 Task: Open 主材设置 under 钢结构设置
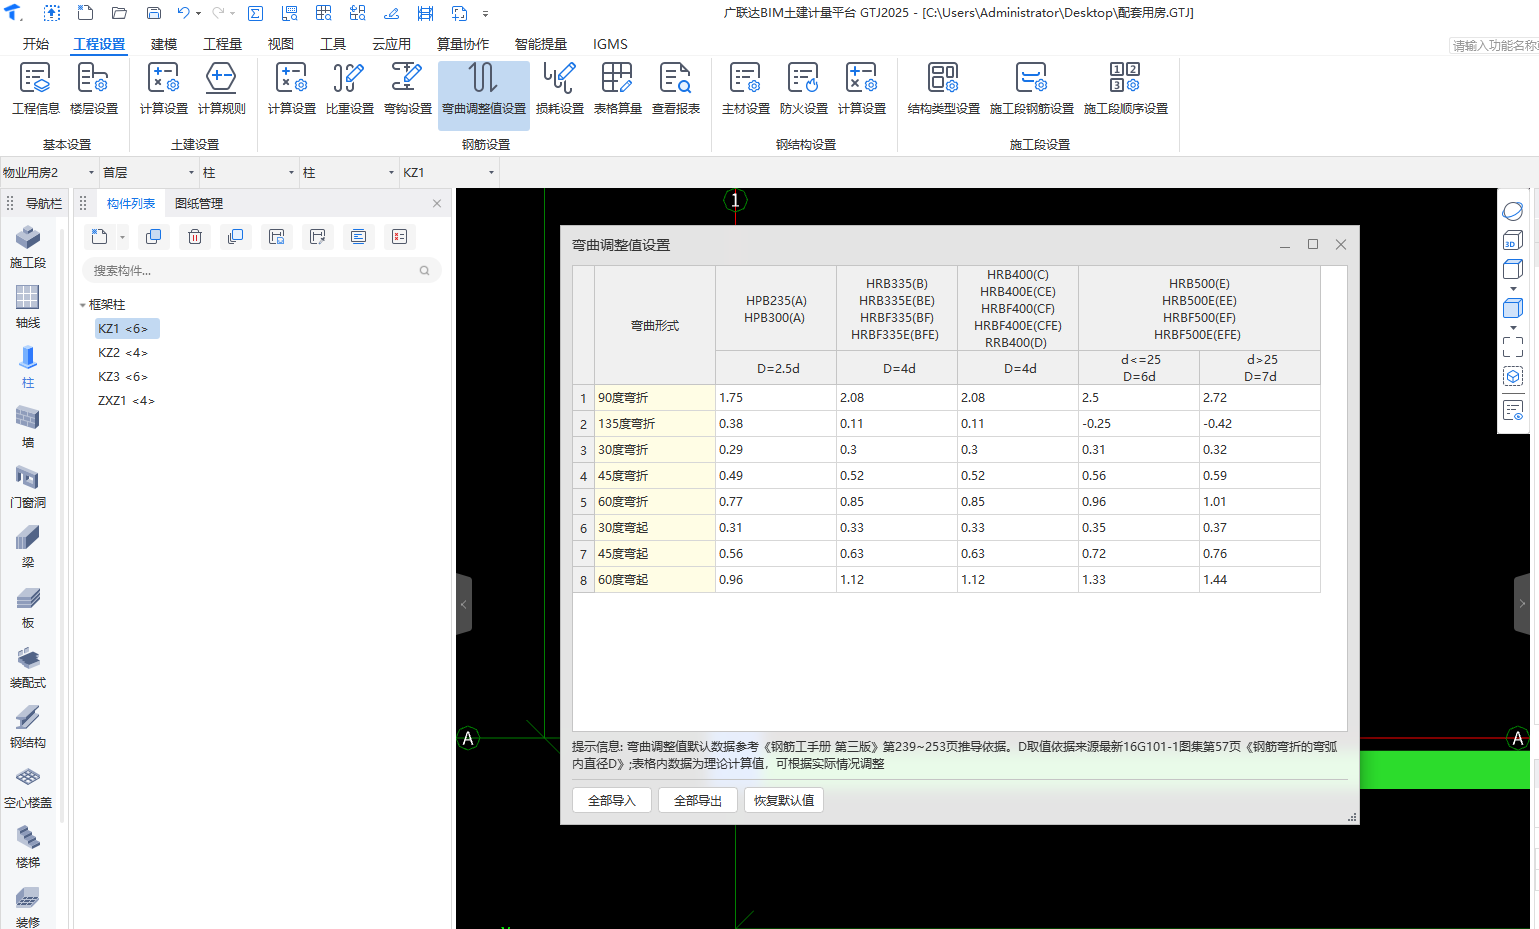pos(745,89)
